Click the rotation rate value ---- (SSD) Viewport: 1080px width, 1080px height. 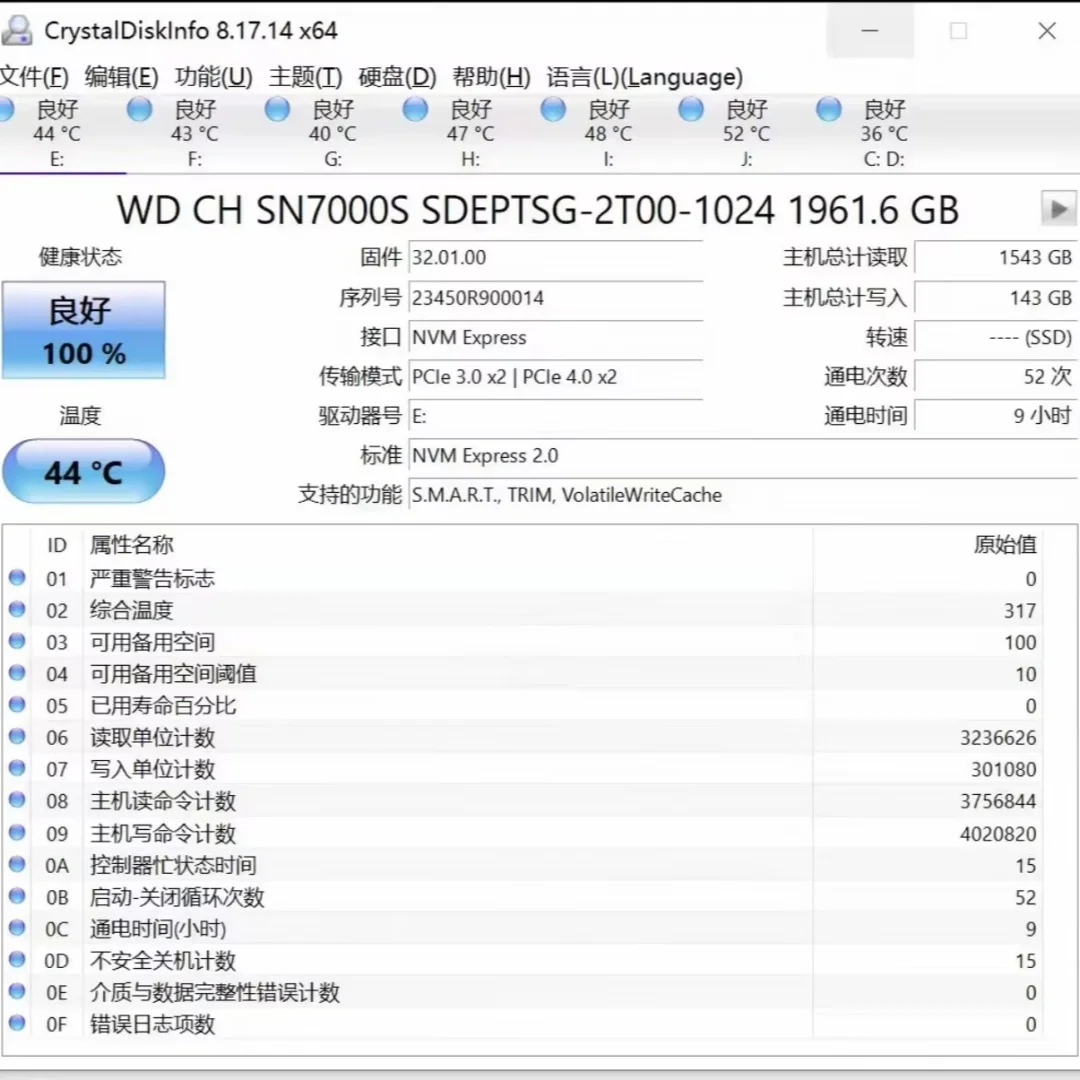pyautogui.click(x=995, y=338)
